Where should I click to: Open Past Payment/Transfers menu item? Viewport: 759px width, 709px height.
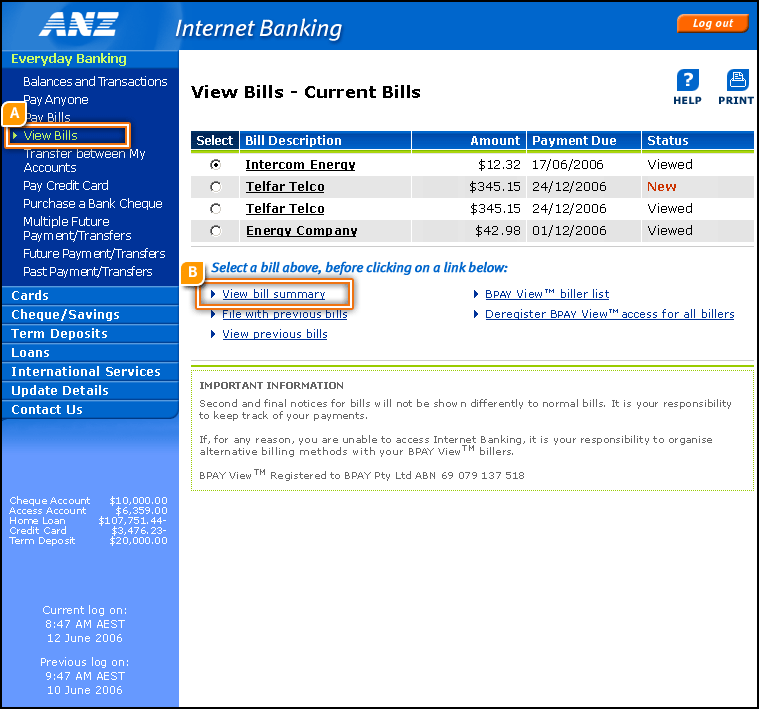coord(88,272)
